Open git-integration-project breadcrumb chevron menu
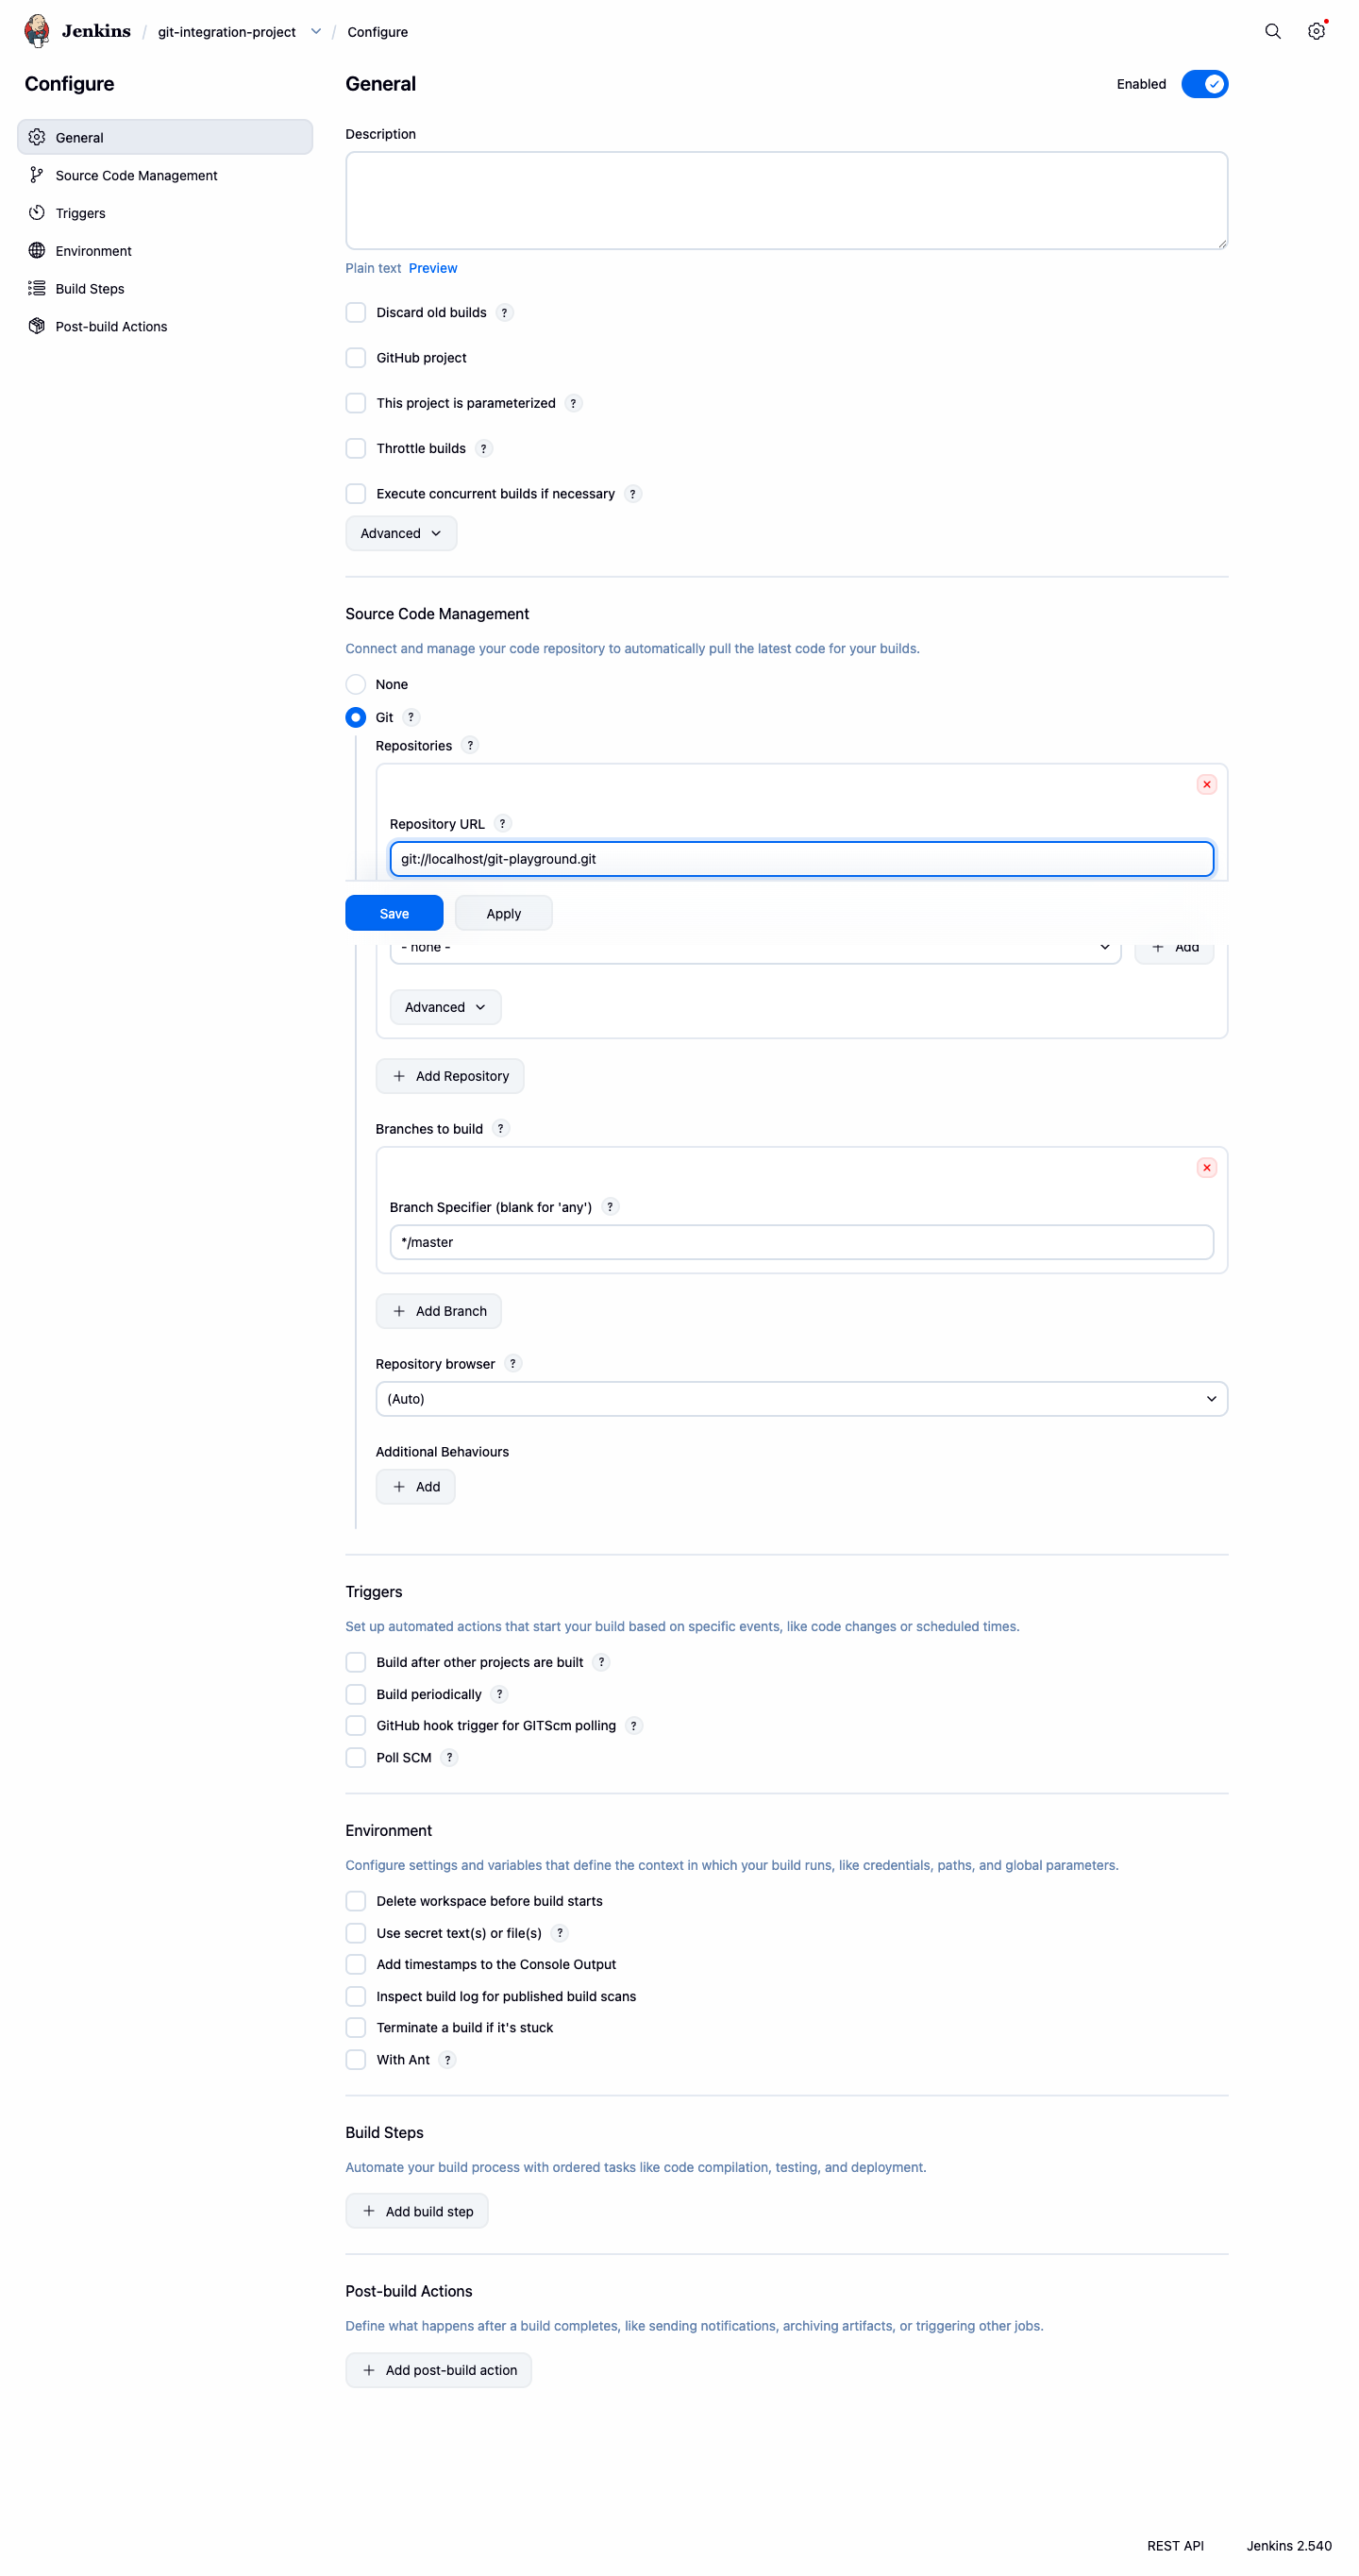The width and height of the screenshot is (1359, 2576). pos(316,31)
